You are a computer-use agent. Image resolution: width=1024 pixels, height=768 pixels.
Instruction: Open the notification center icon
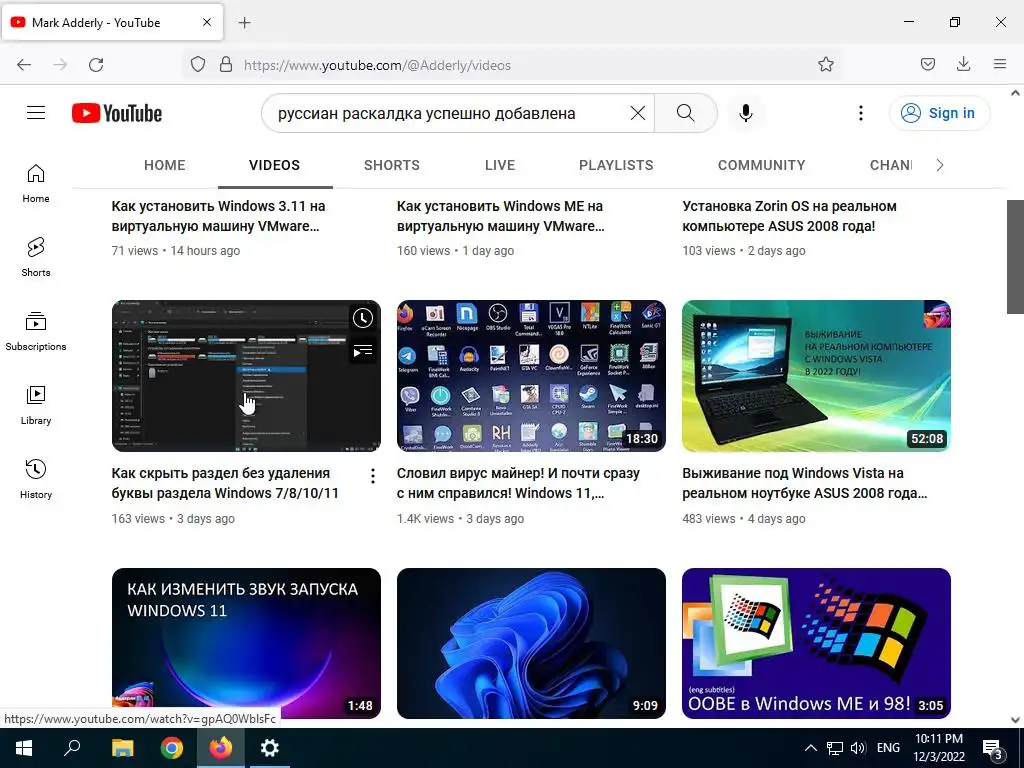[993, 749]
